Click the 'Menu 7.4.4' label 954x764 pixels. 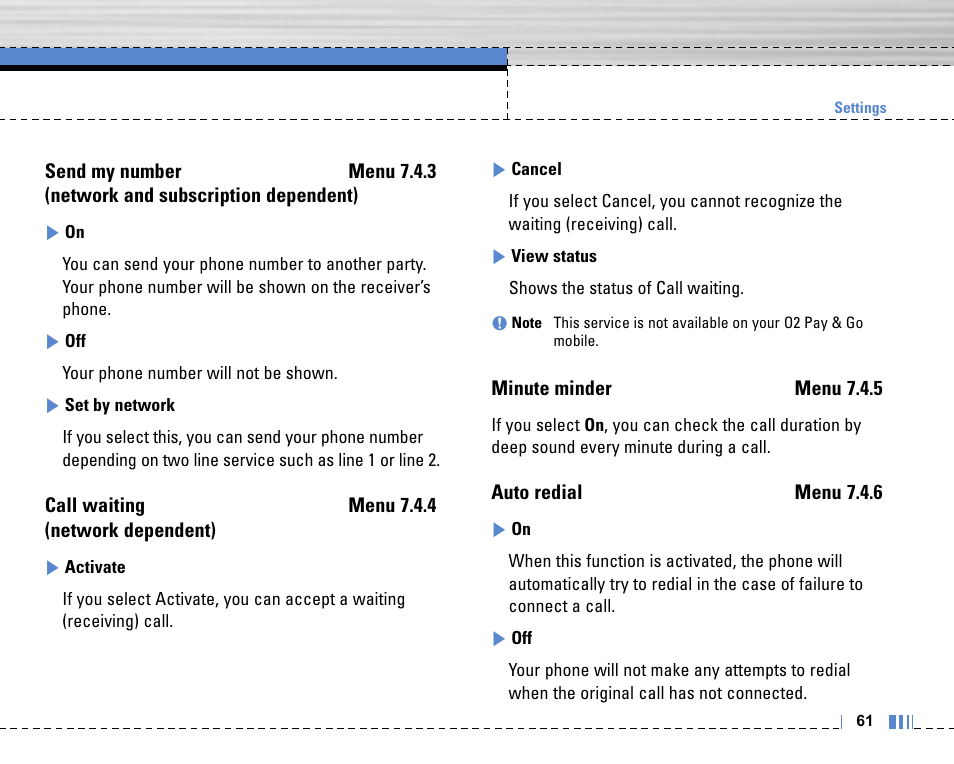click(x=392, y=505)
